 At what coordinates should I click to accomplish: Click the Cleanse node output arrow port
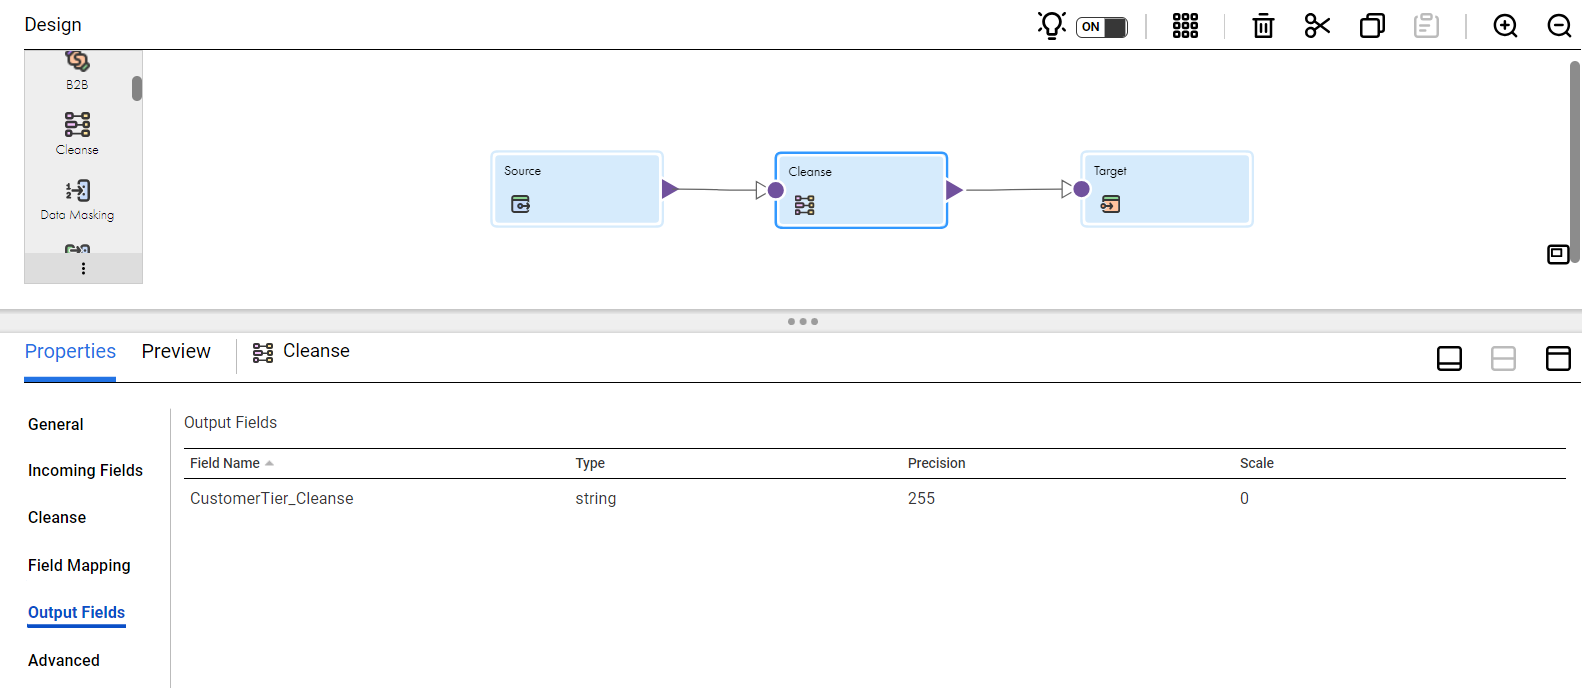(954, 190)
